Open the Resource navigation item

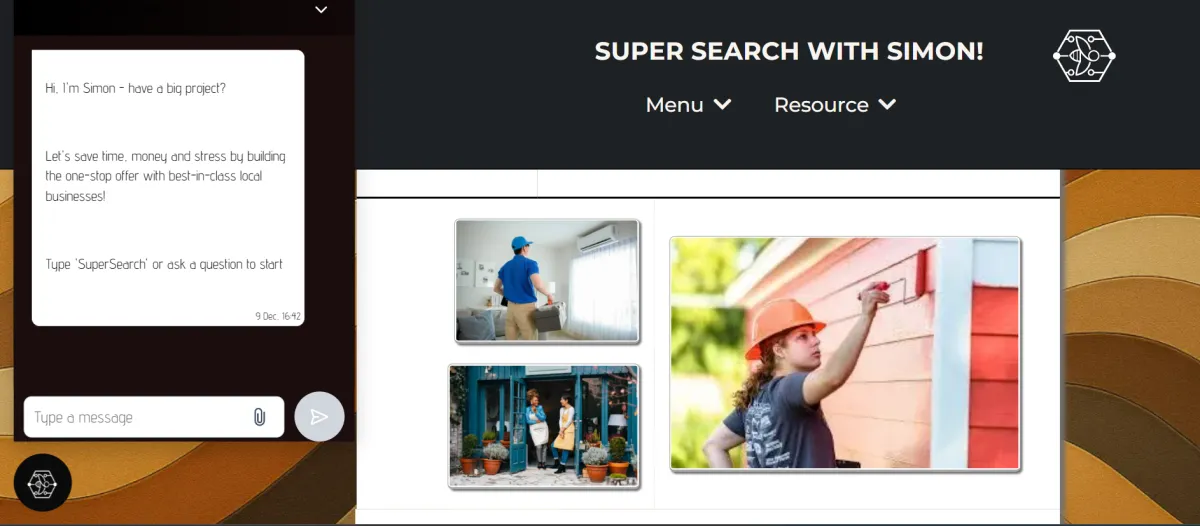coord(821,105)
